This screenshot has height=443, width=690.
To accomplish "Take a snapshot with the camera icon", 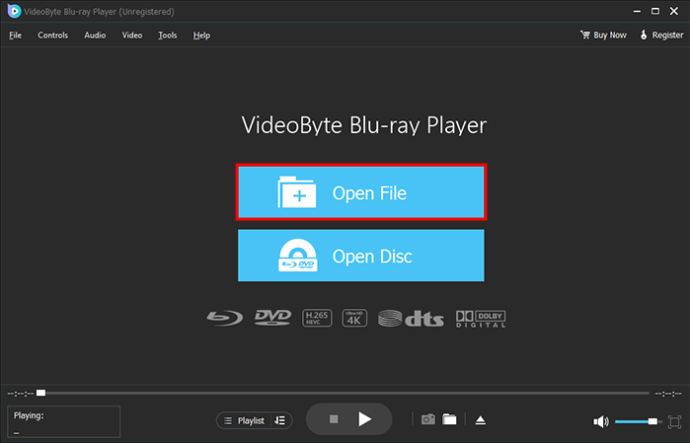I will coord(428,419).
